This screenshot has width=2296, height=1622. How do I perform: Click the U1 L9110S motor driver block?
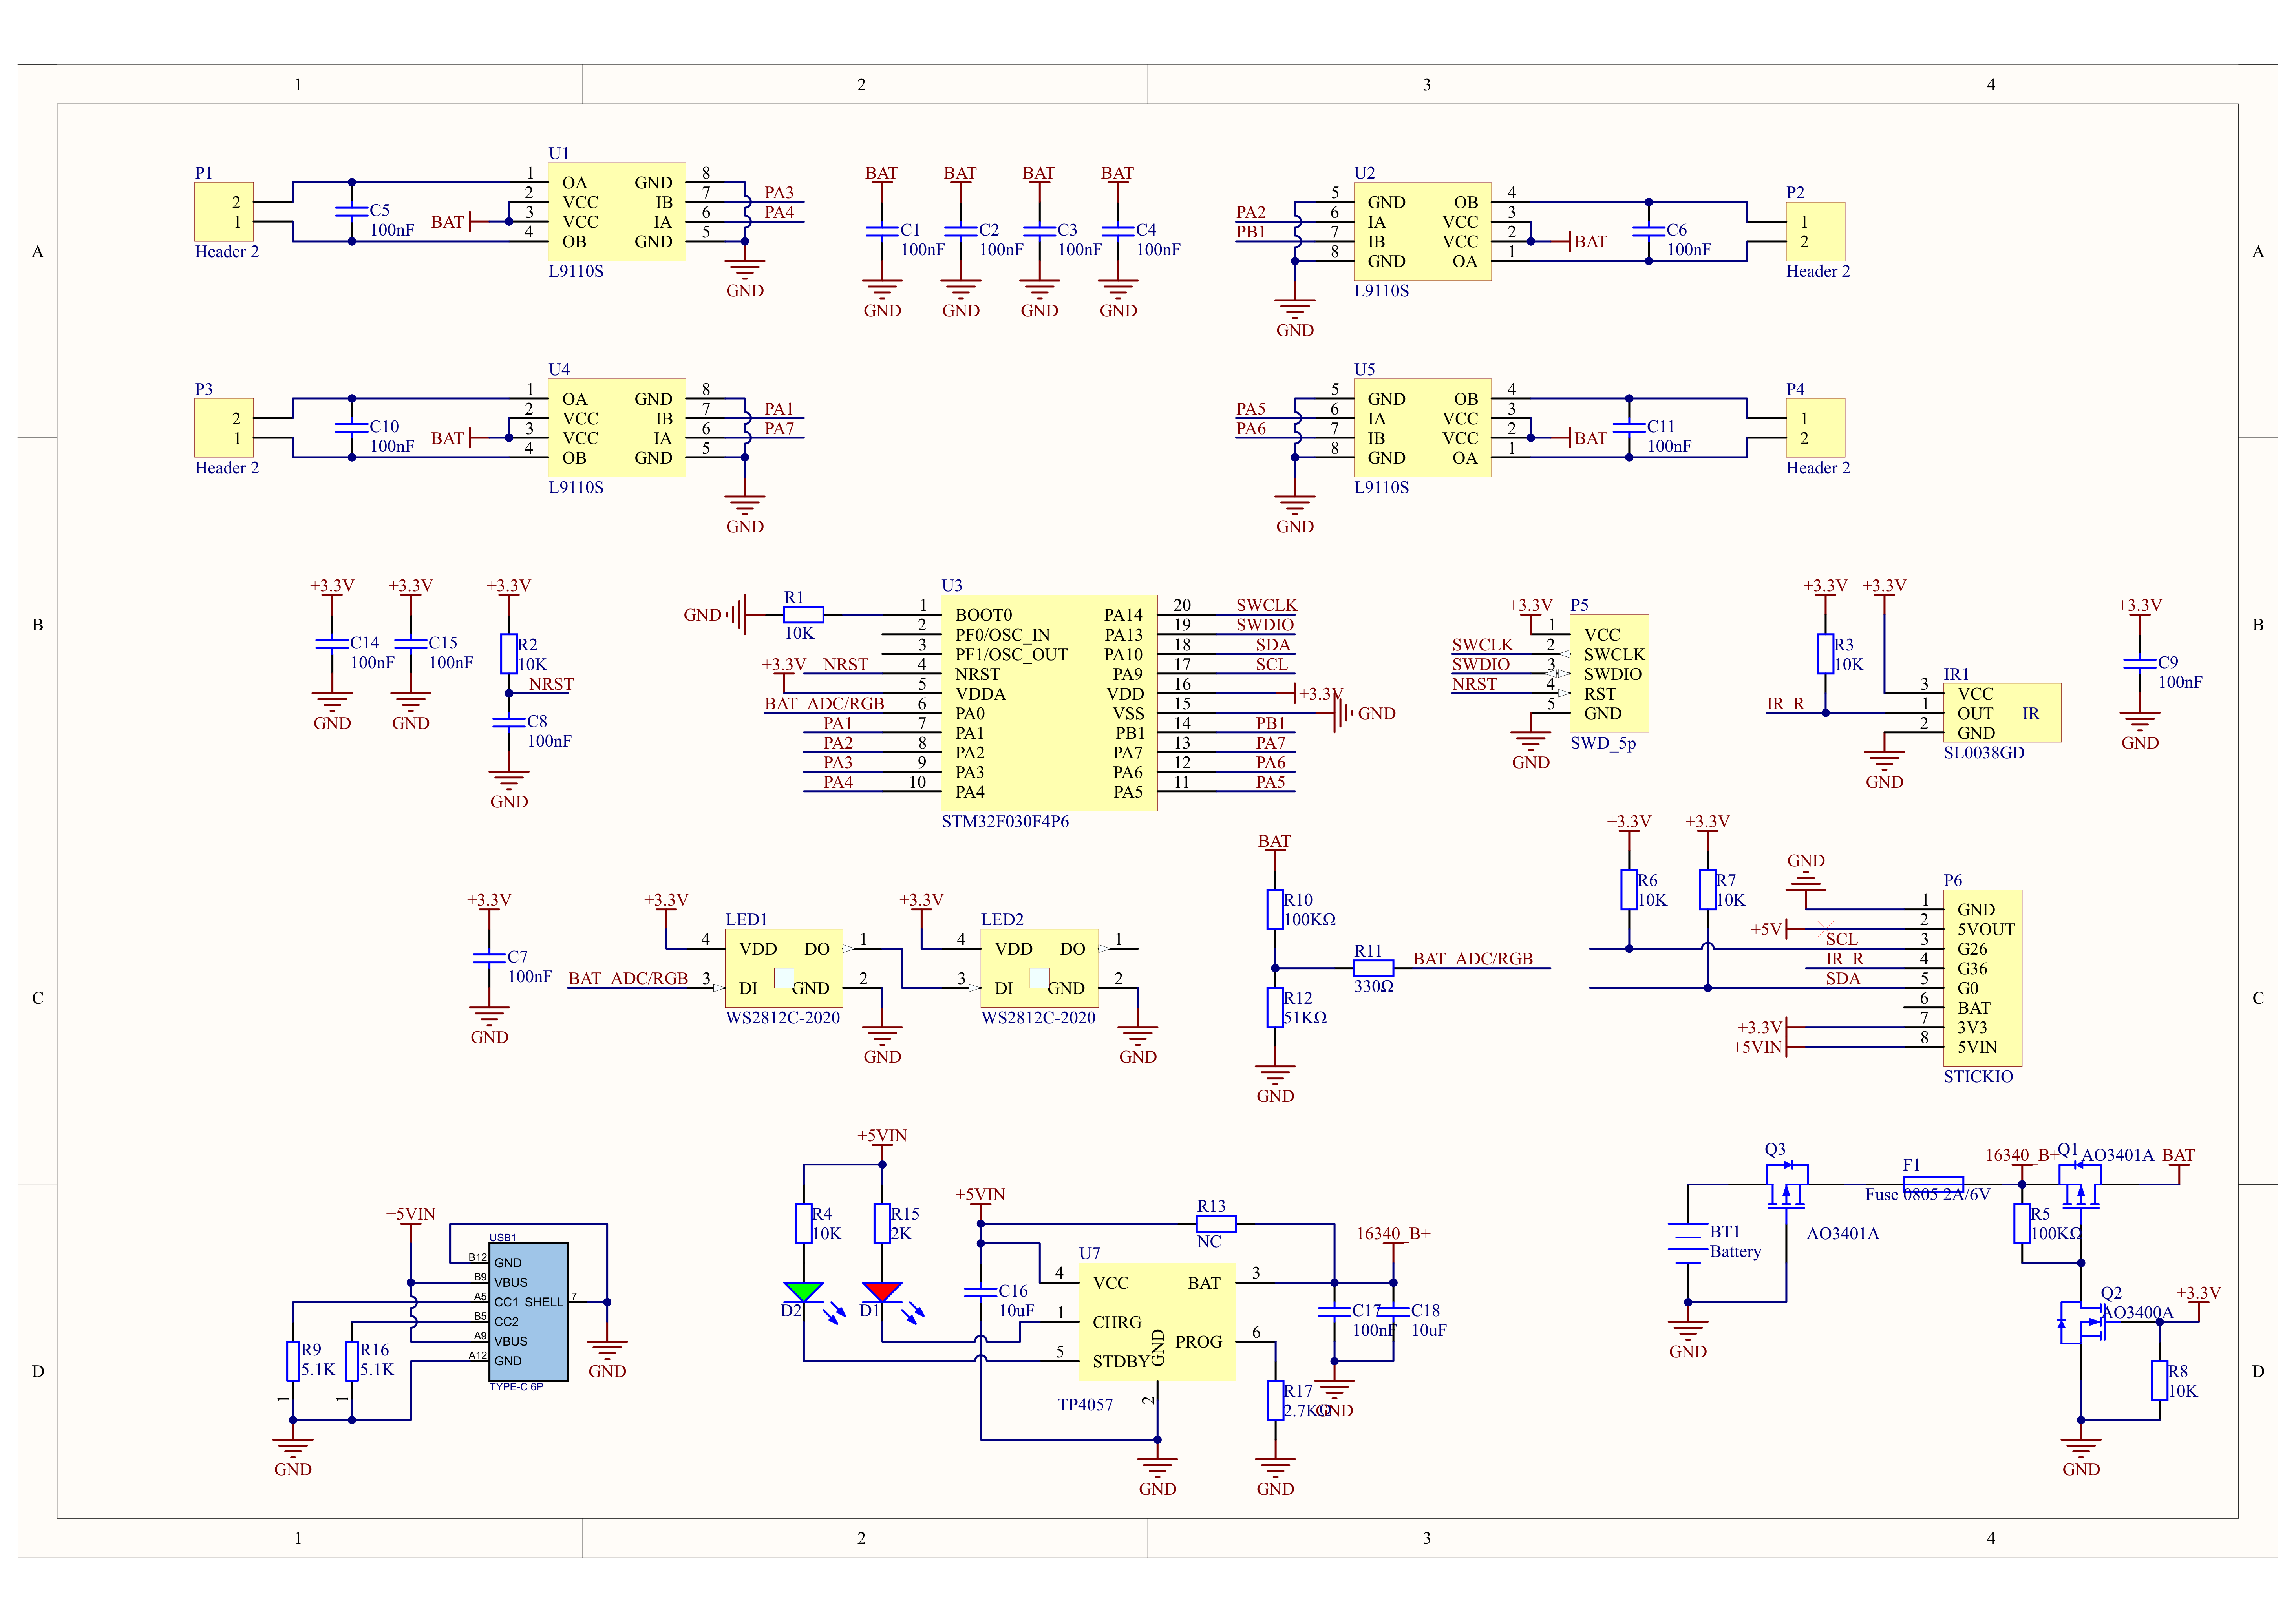617,212
